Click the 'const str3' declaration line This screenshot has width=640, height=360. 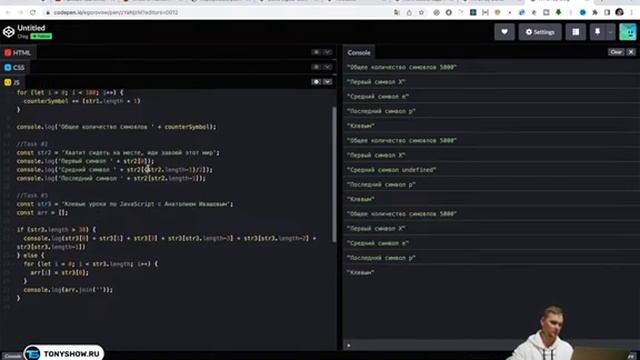(125, 204)
